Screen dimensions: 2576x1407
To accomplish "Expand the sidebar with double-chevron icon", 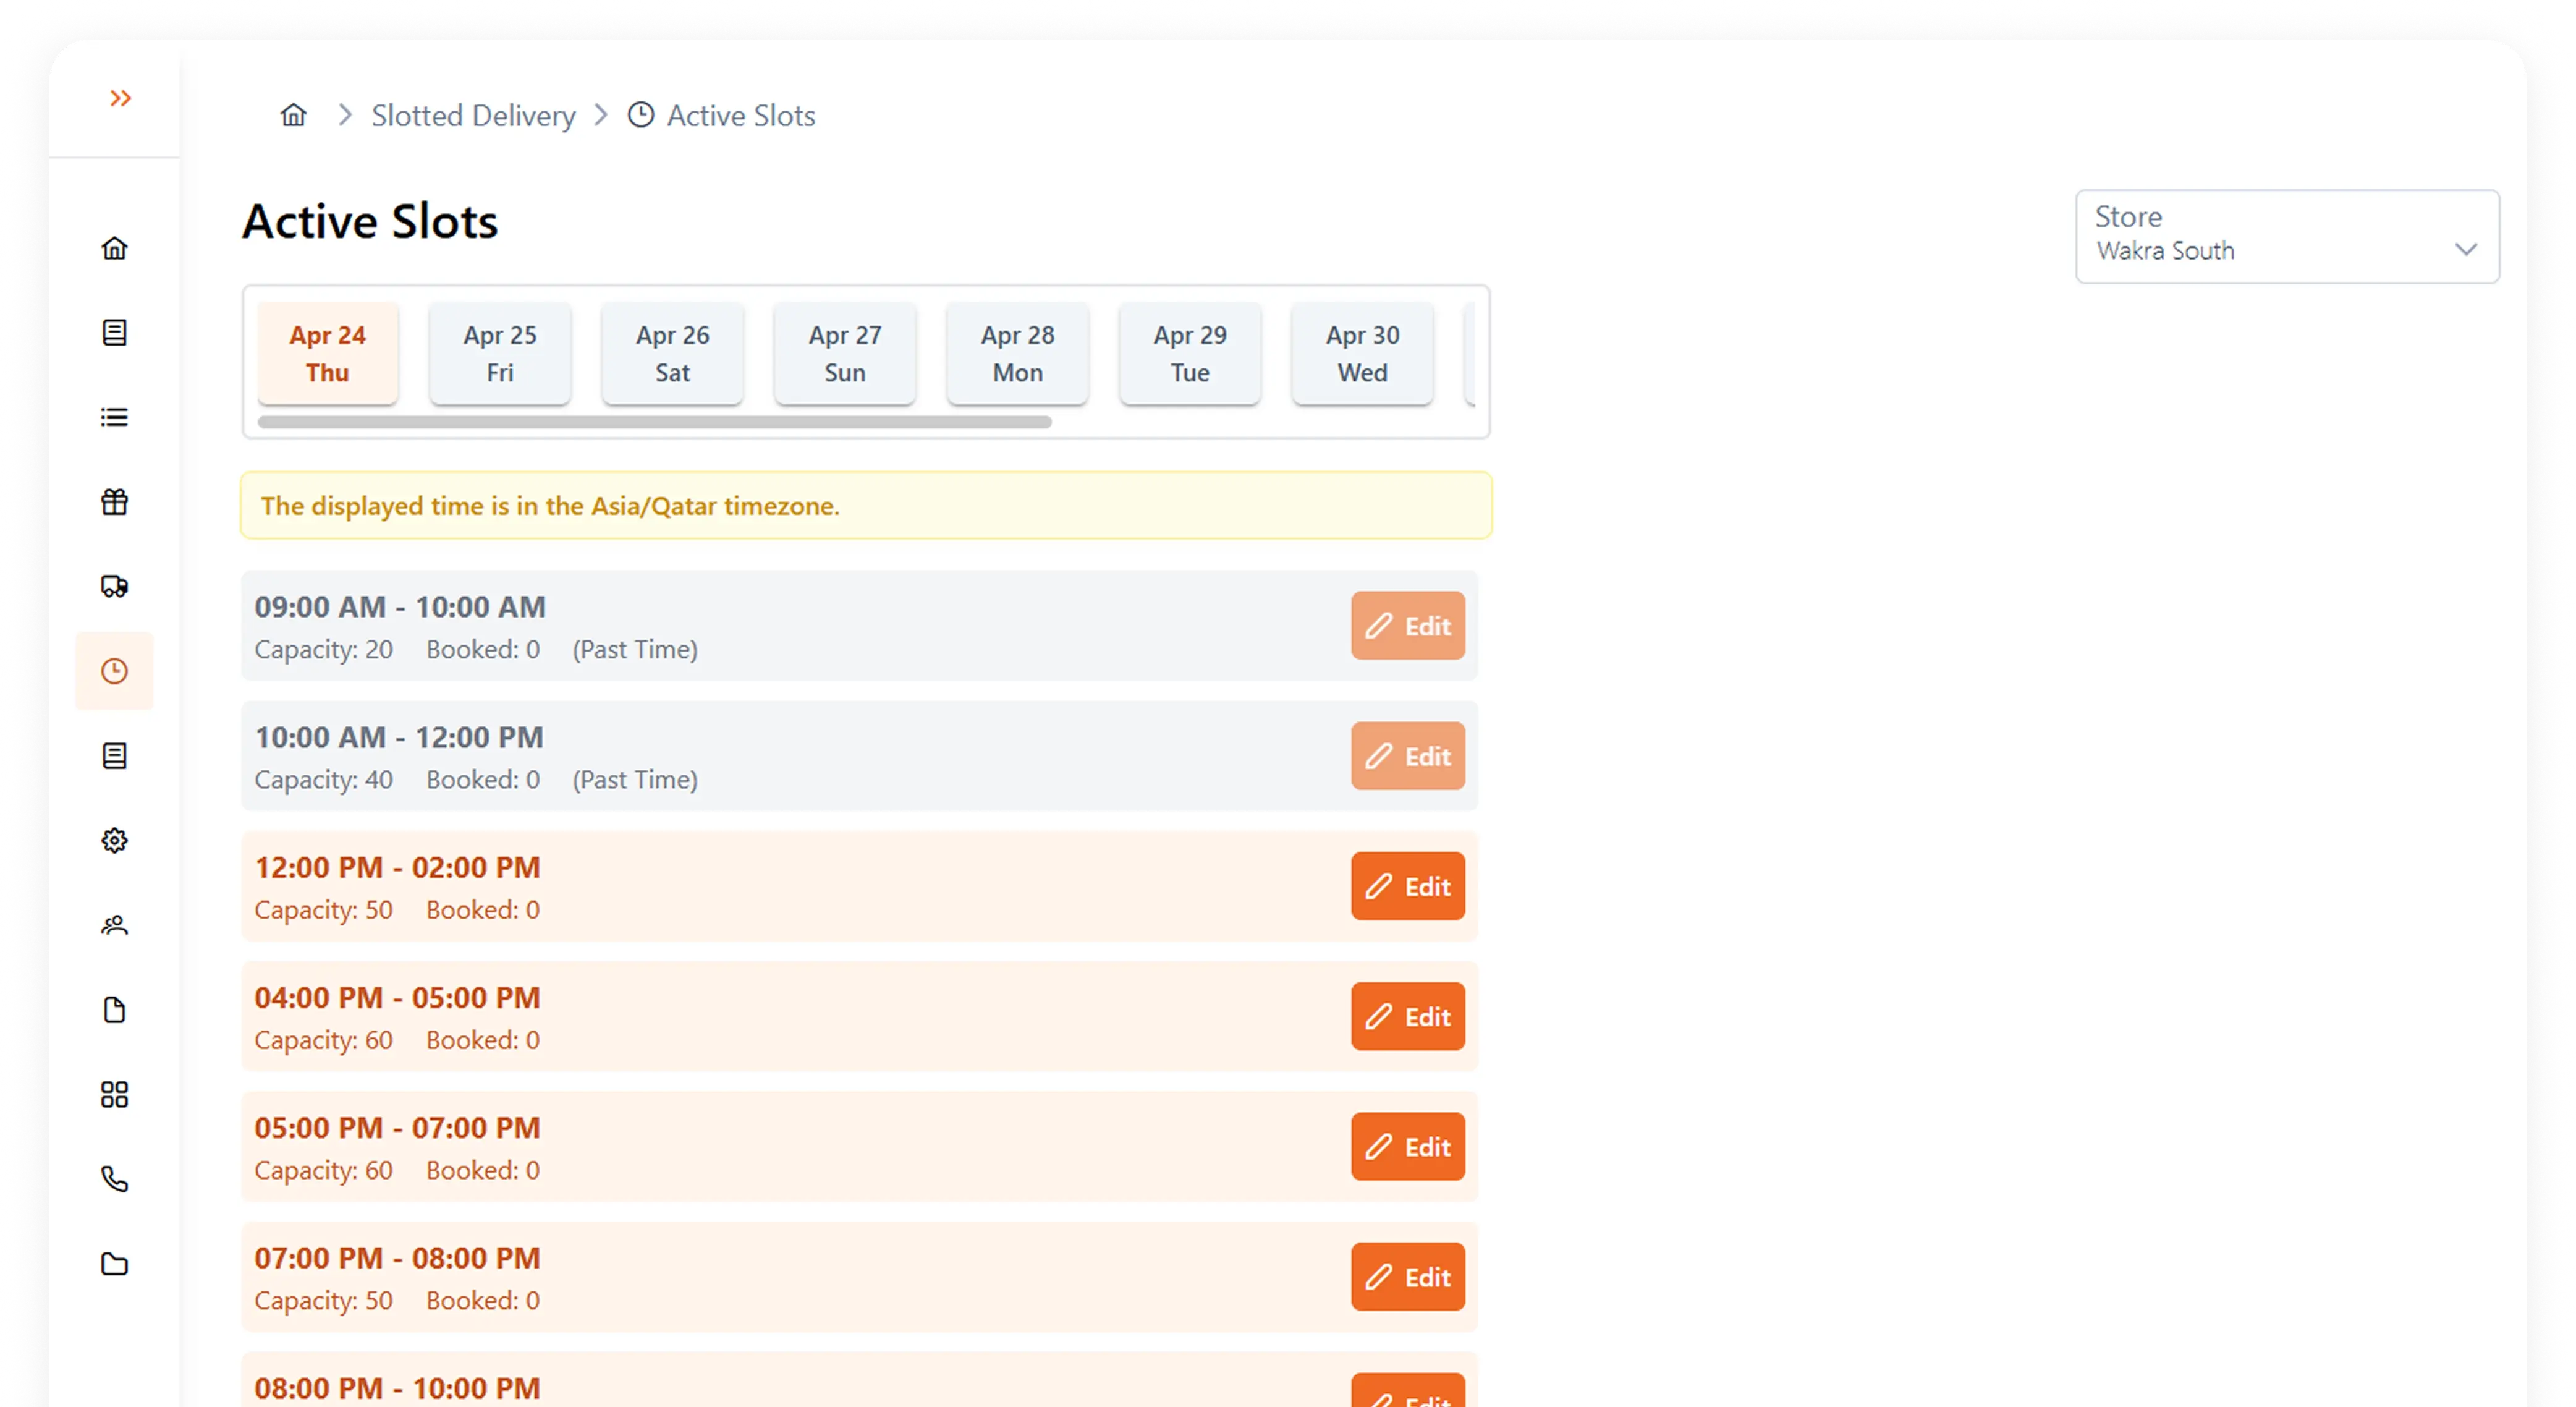I will click(x=120, y=98).
